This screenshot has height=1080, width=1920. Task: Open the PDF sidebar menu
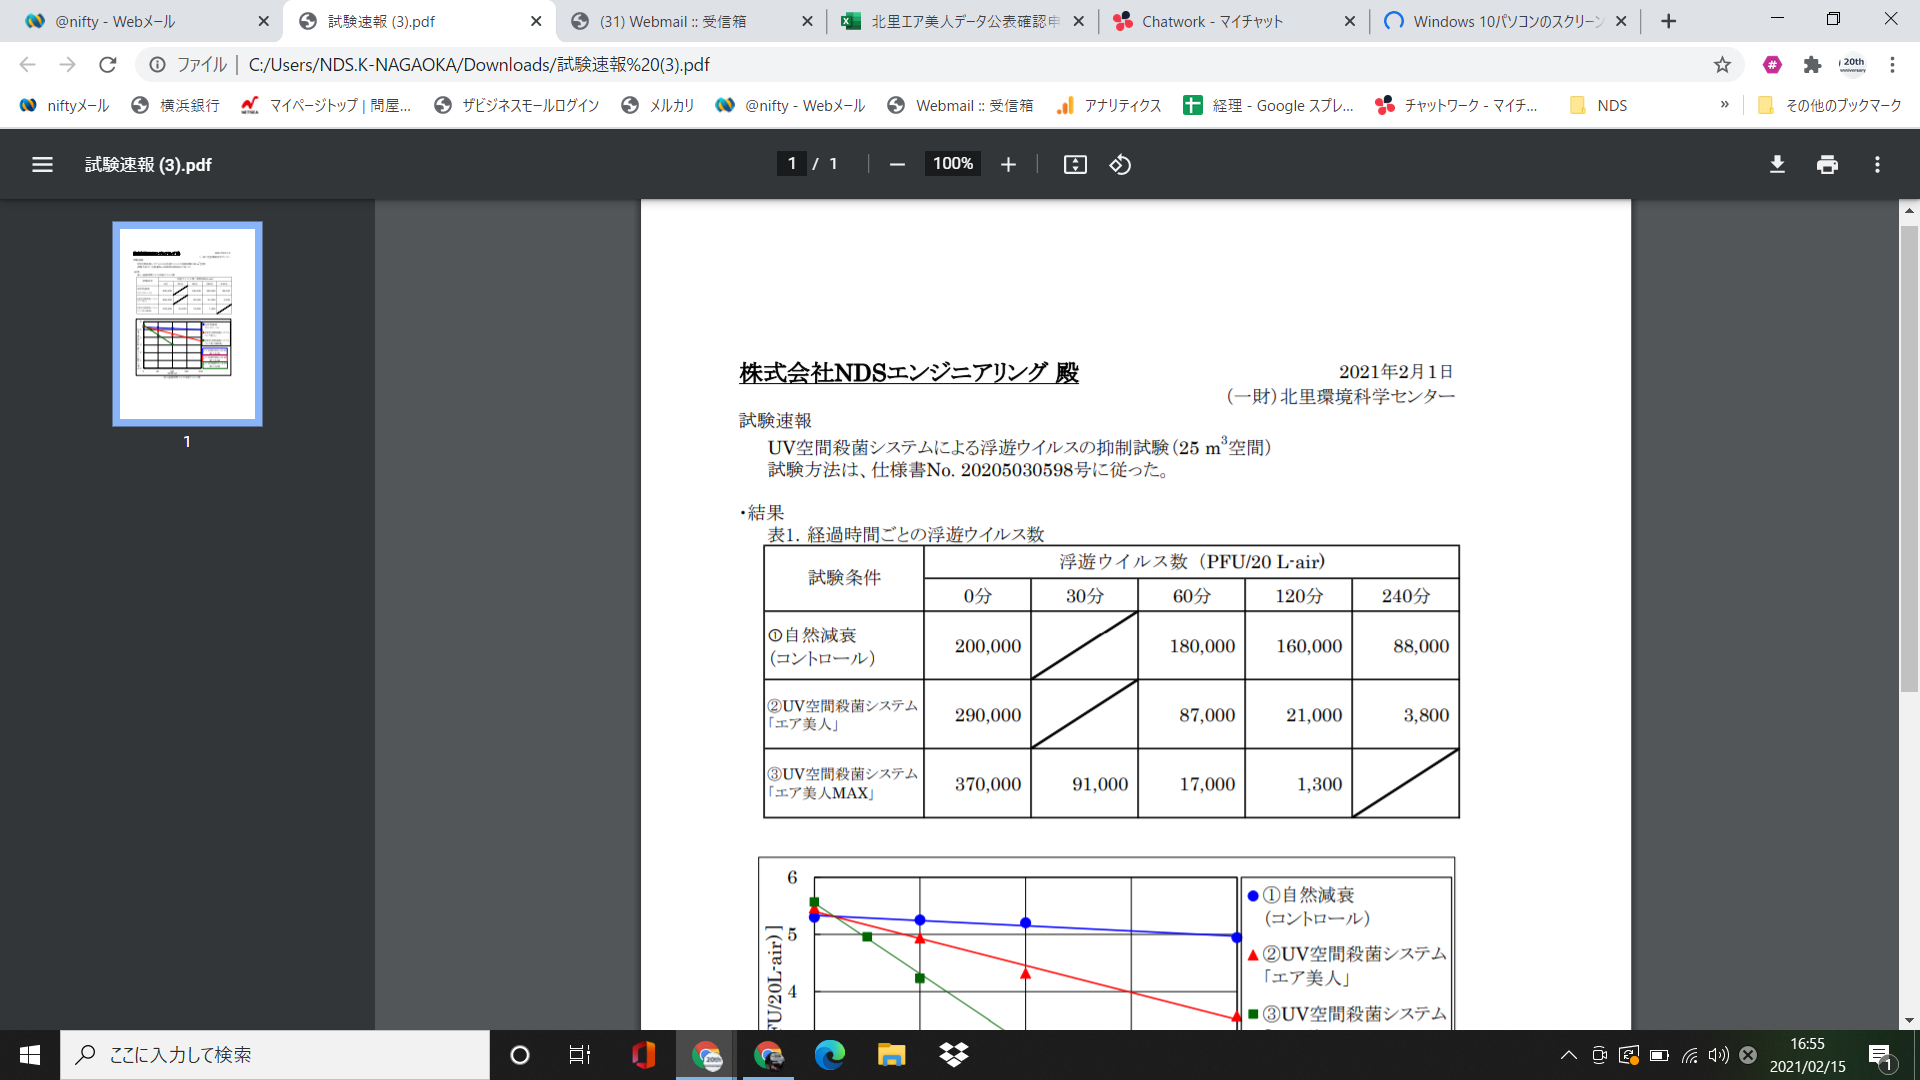coord(42,164)
